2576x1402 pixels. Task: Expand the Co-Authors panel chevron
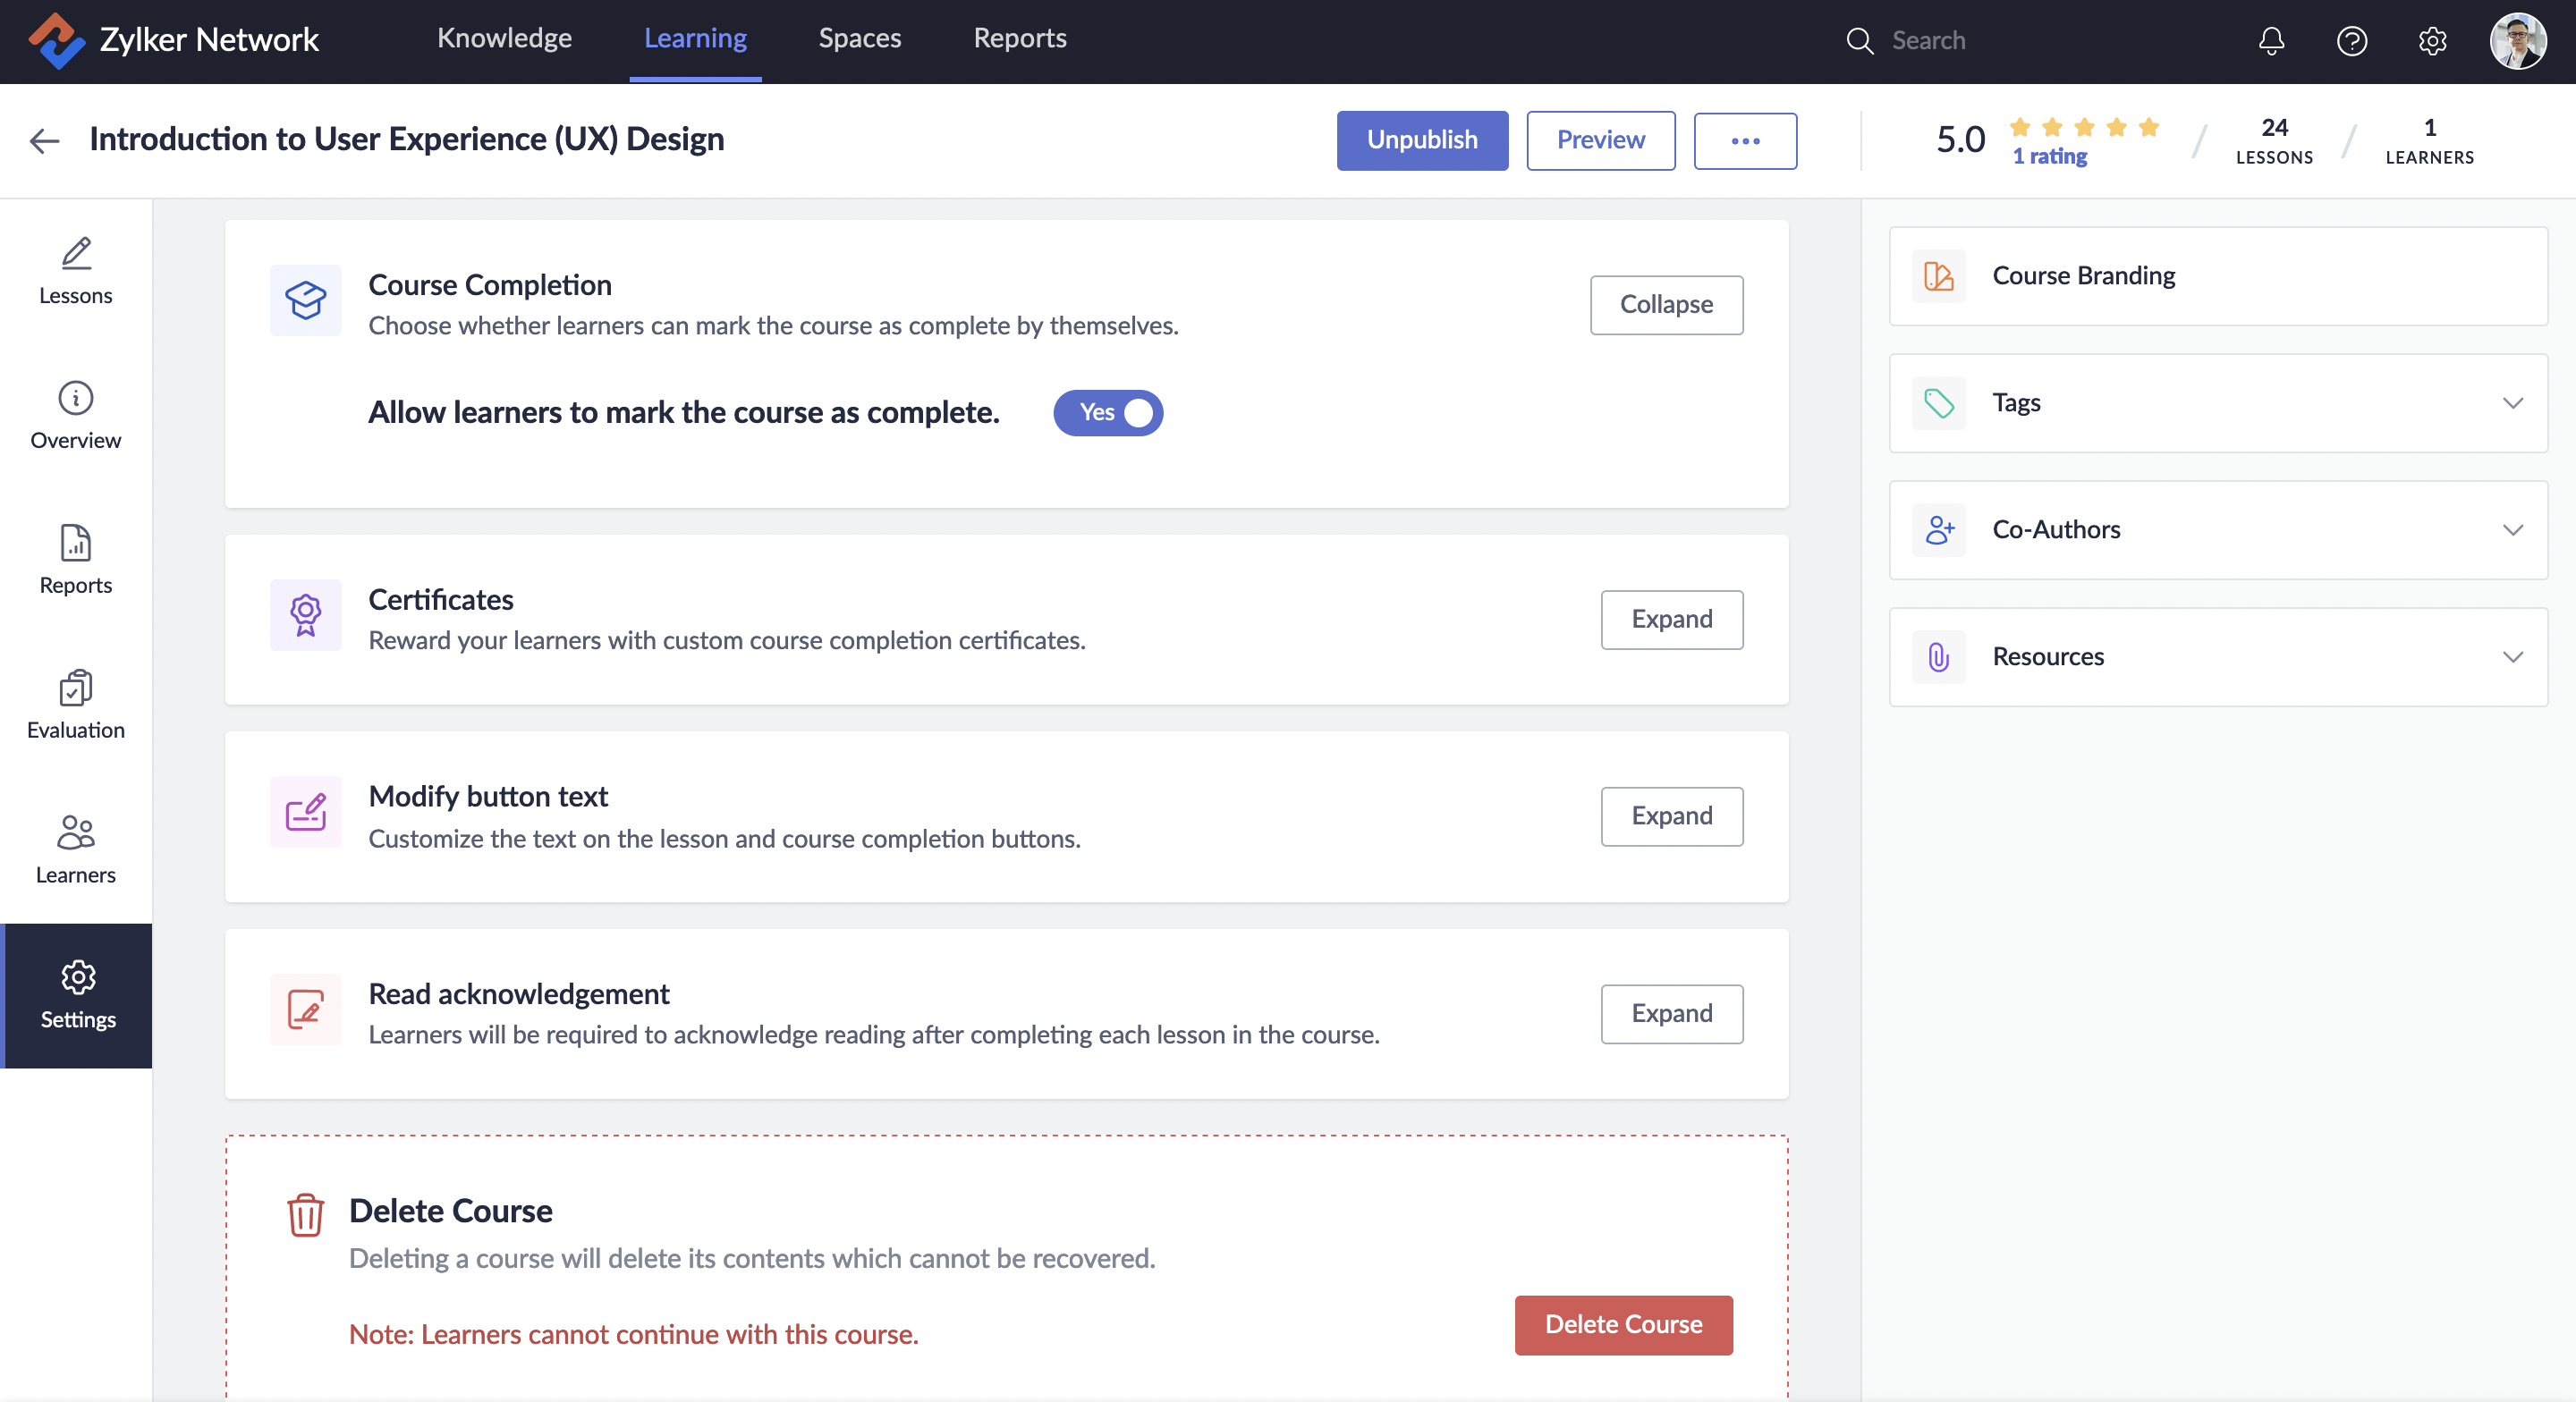coord(2512,530)
